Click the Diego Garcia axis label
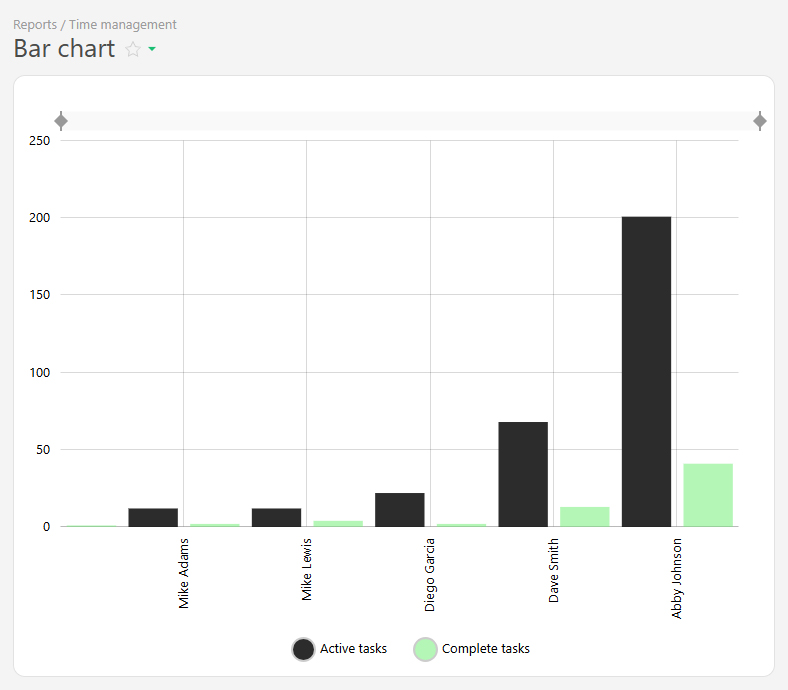The image size is (788, 690). click(430, 575)
